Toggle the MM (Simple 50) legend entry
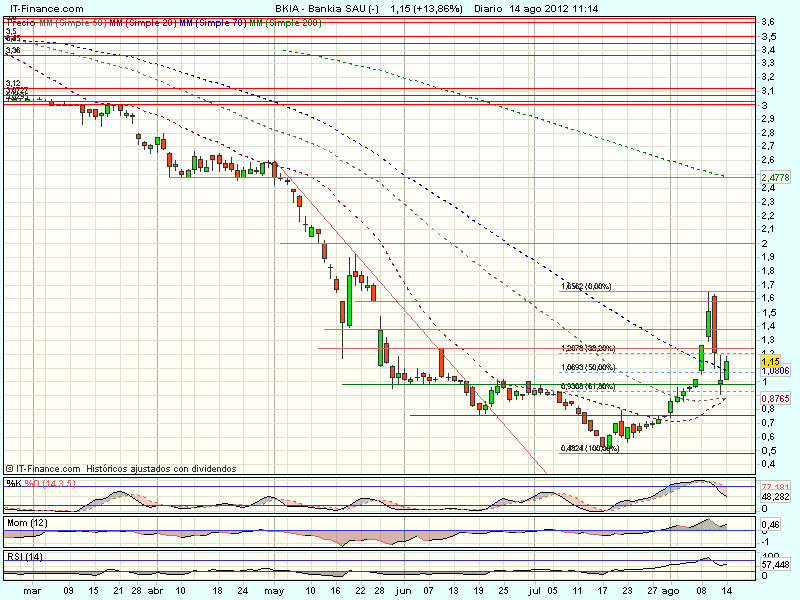Screen dimensions: 800x600 pos(73,21)
